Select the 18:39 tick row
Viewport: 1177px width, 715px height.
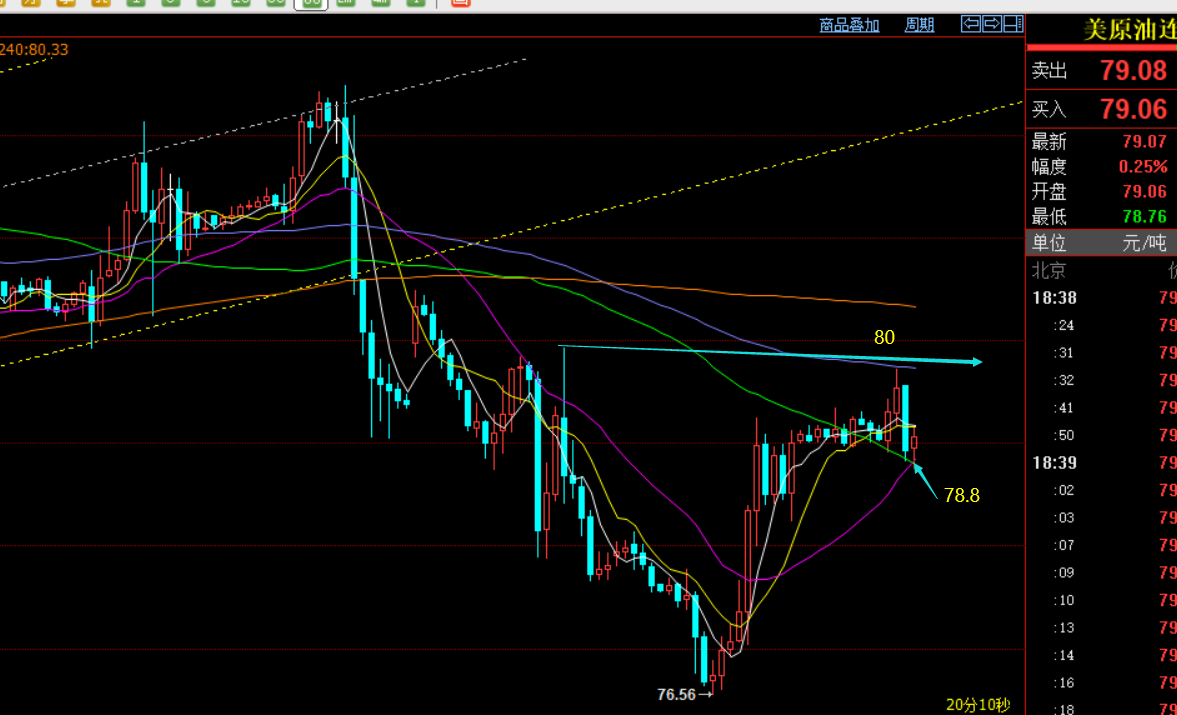click(1101, 463)
